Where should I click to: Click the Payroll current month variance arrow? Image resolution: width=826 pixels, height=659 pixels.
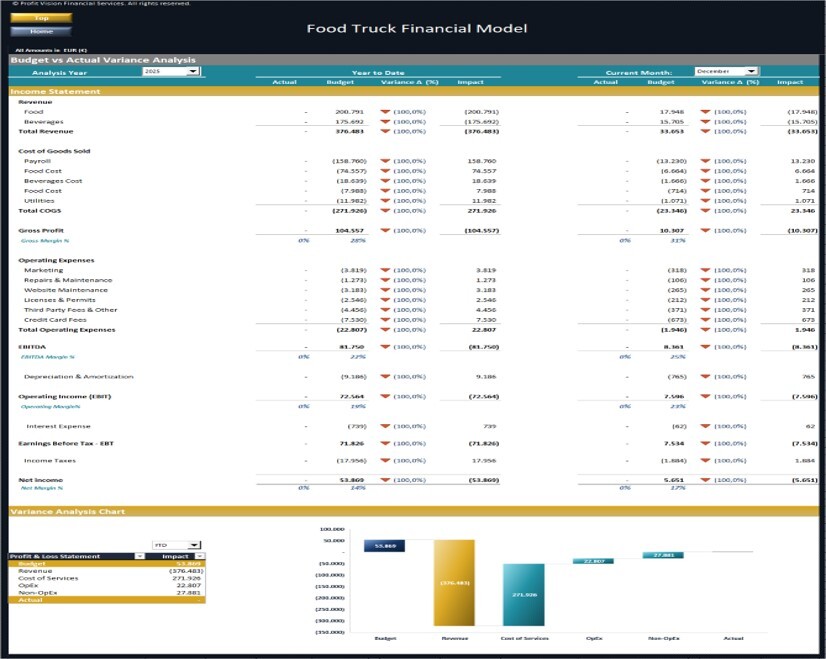(705, 161)
